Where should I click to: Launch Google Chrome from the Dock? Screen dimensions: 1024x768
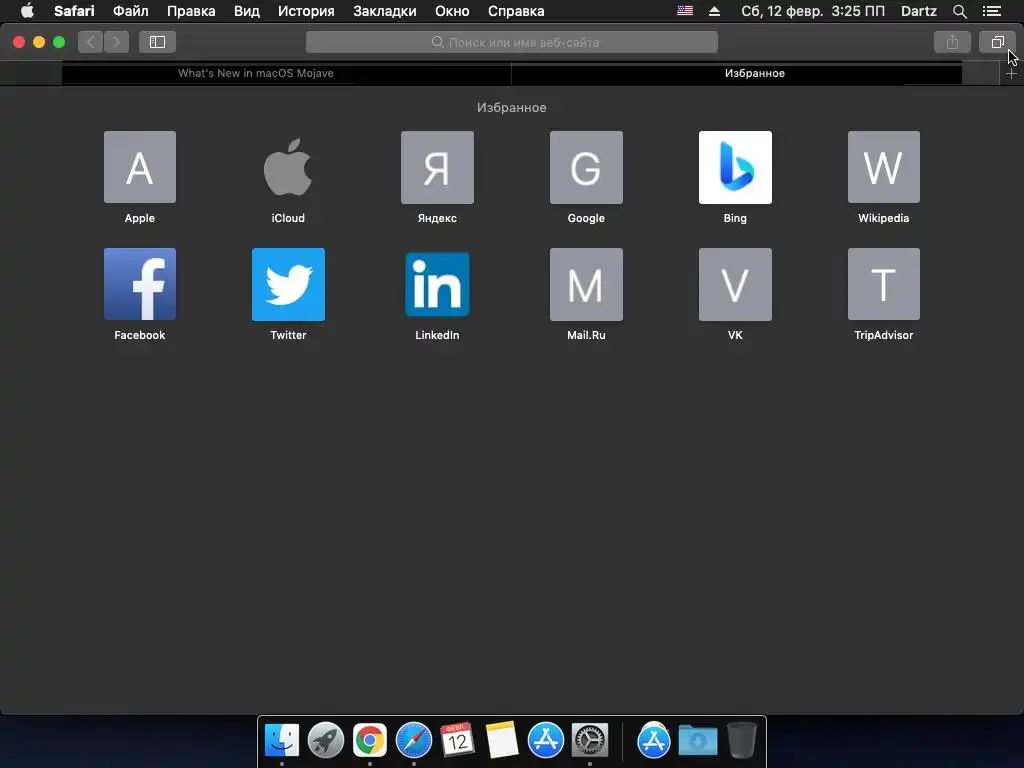(x=370, y=741)
